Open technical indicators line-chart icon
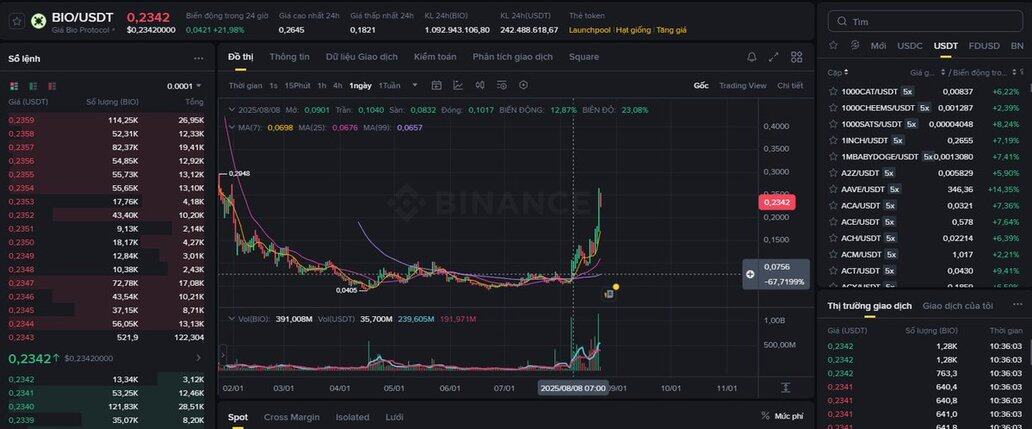1032x429 pixels. 458,86
